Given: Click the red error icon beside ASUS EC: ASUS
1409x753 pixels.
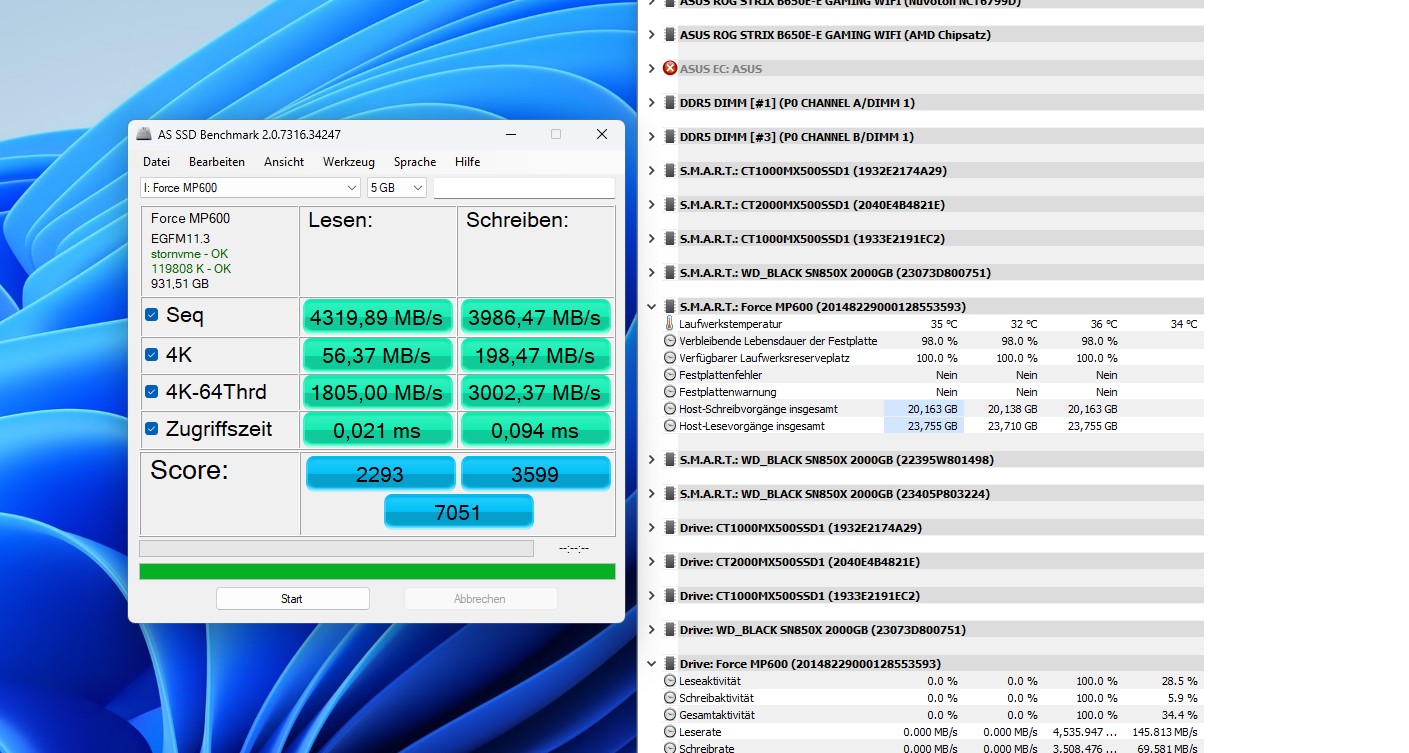Looking at the screenshot, I should 670,68.
